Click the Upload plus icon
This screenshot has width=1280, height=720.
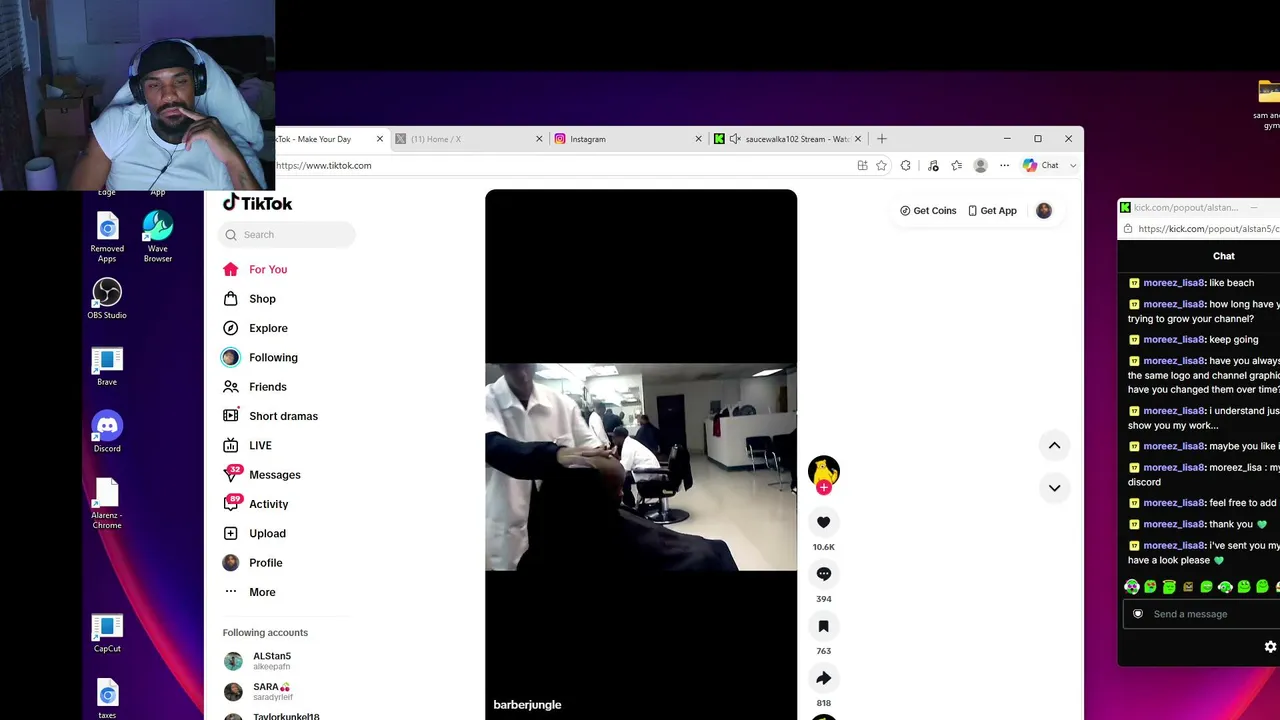click(231, 533)
